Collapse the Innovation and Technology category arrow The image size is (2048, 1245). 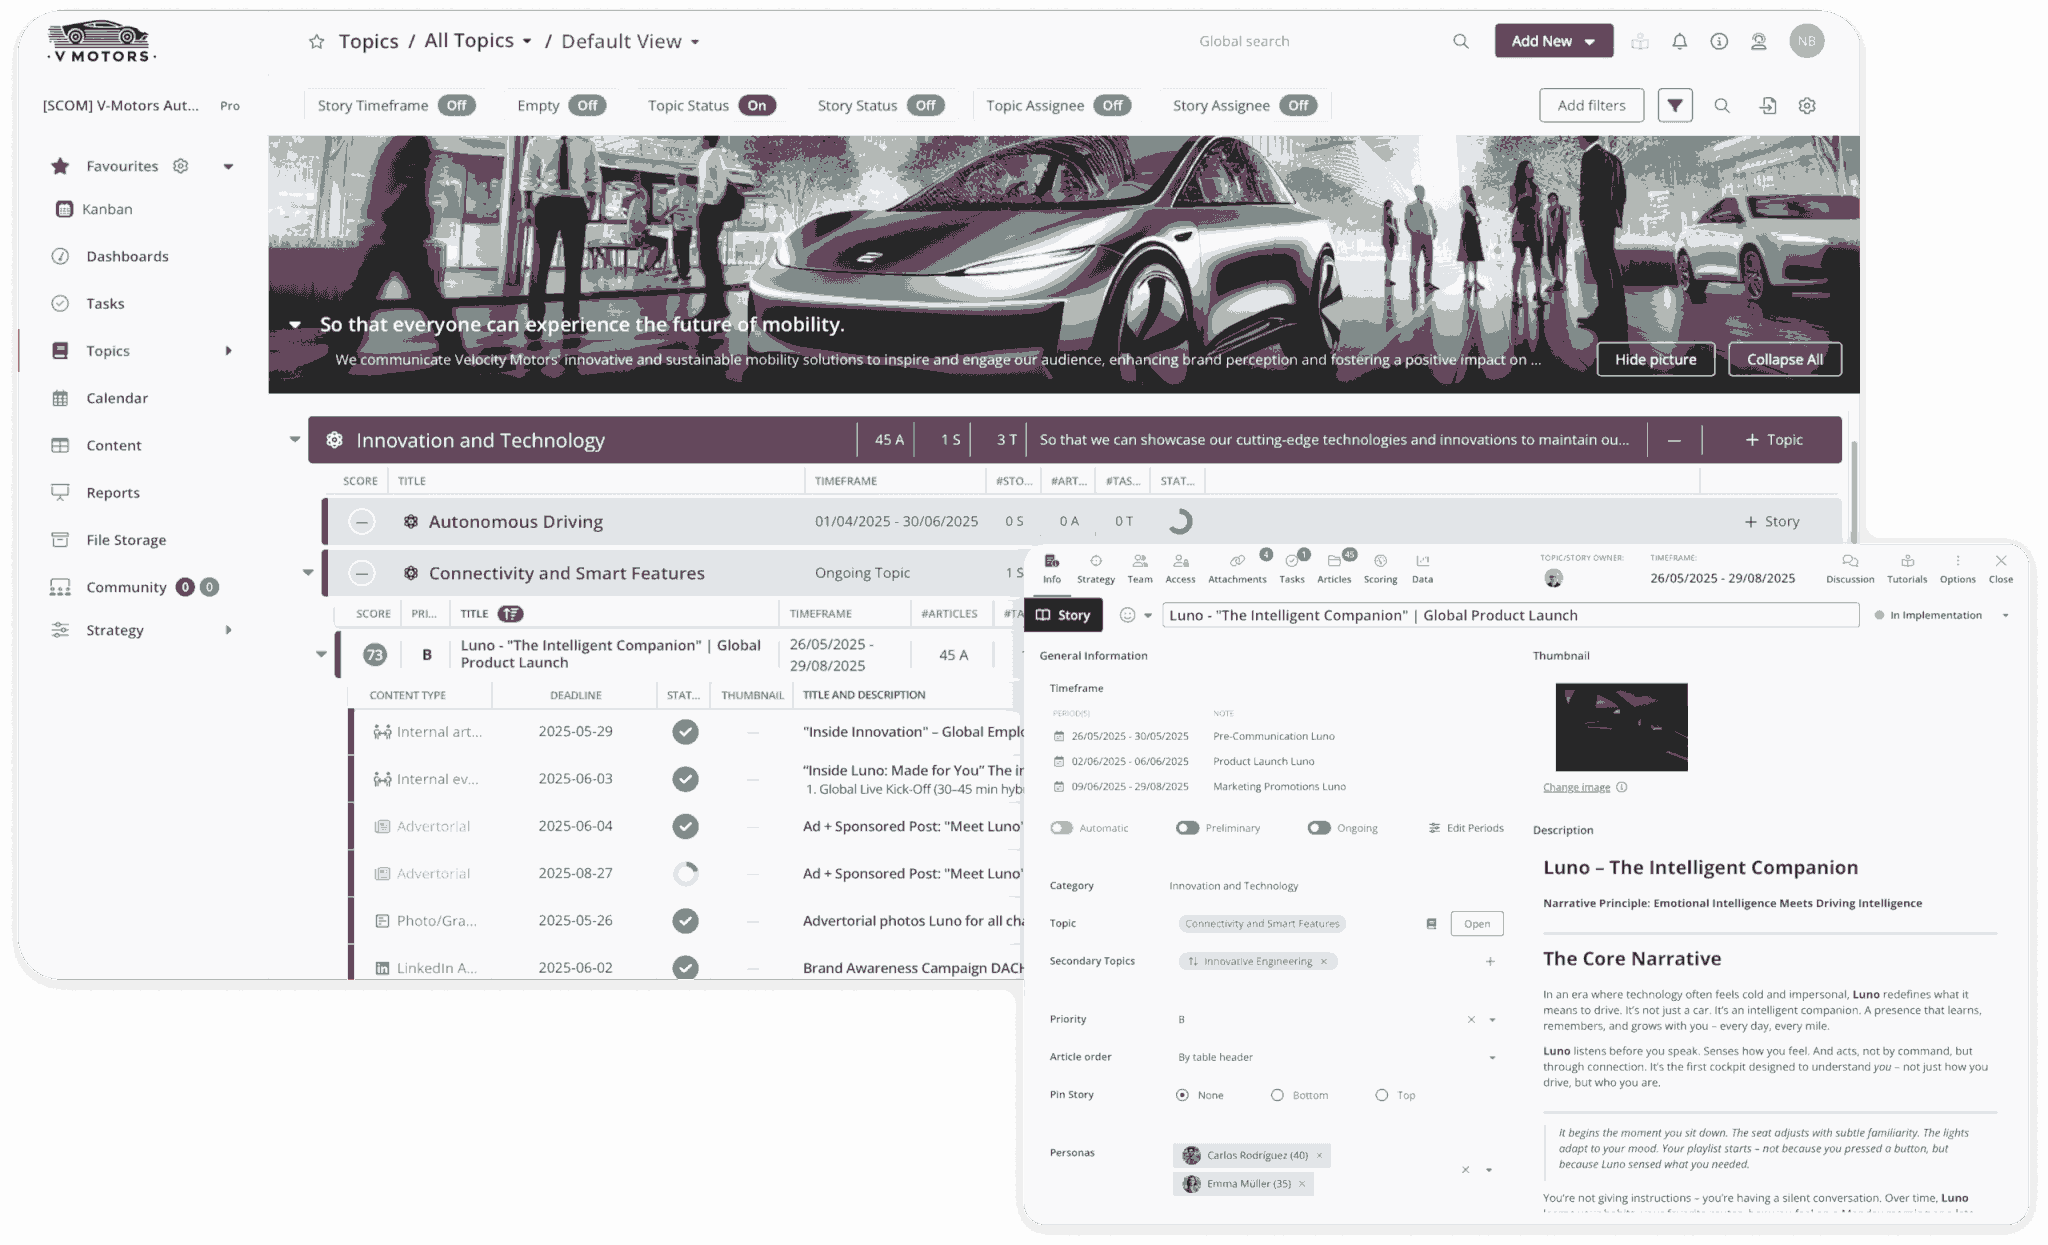294,439
